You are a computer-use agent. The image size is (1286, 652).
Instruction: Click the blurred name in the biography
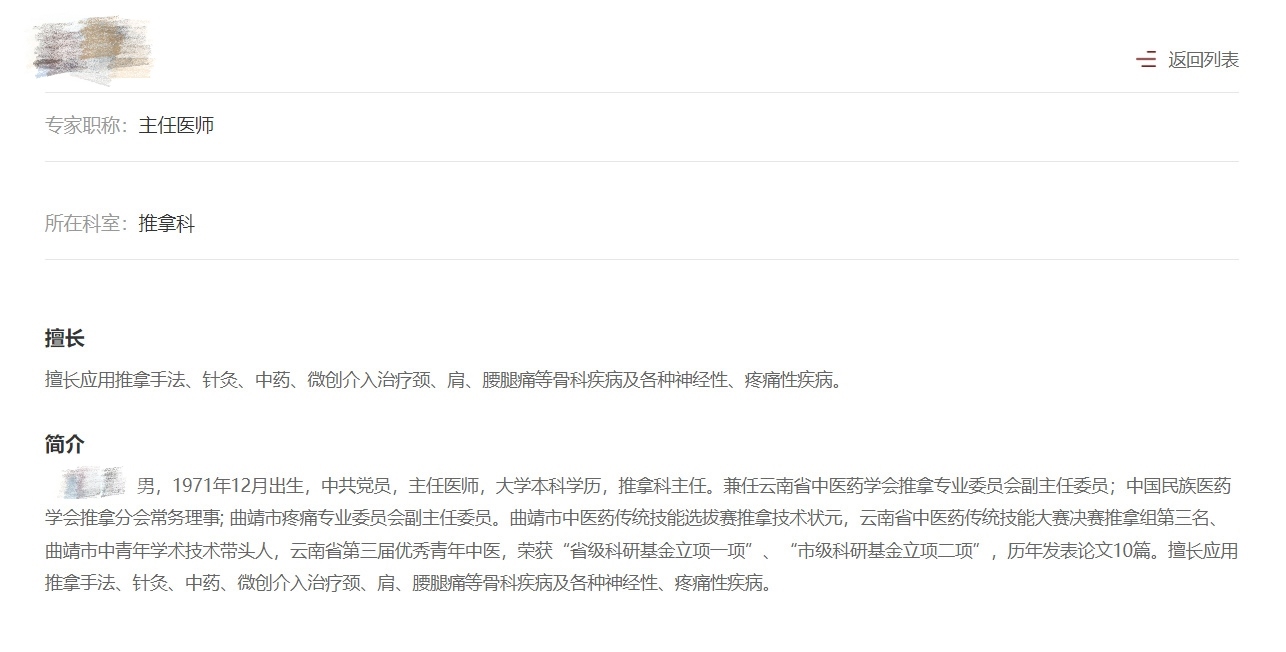click(x=91, y=483)
